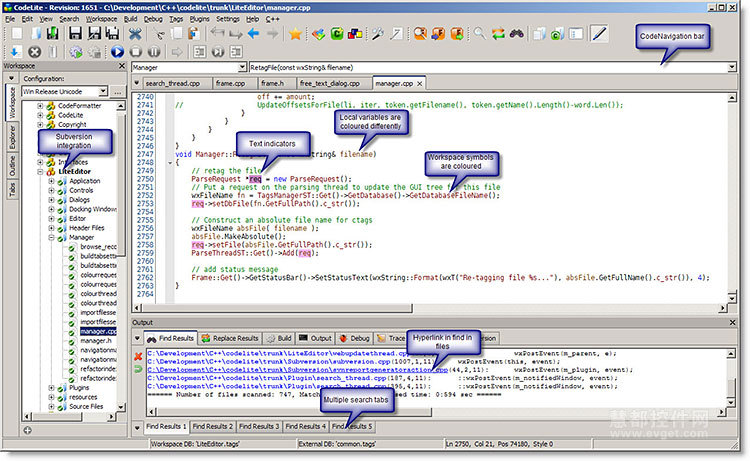
Task: Click the overlapping colored squares icon
Action: [355, 33]
